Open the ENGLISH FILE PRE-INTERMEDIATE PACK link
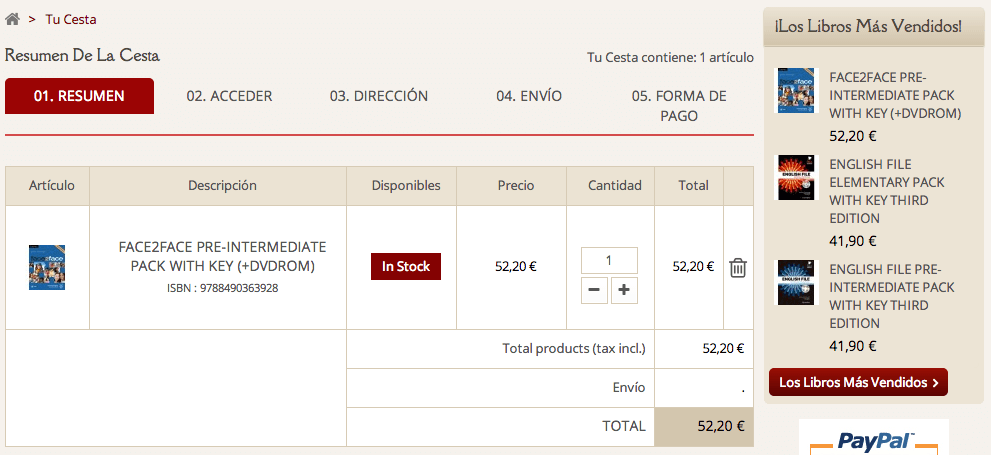This screenshot has width=991, height=455. pos(892,296)
